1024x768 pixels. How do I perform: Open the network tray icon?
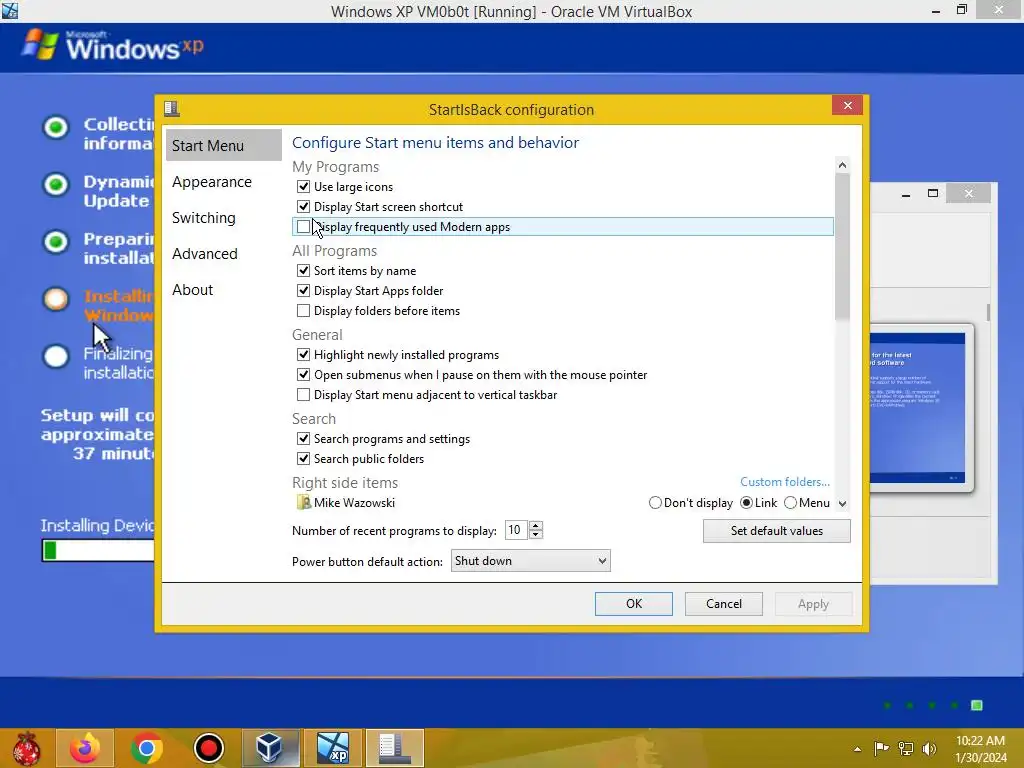click(x=905, y=748)
